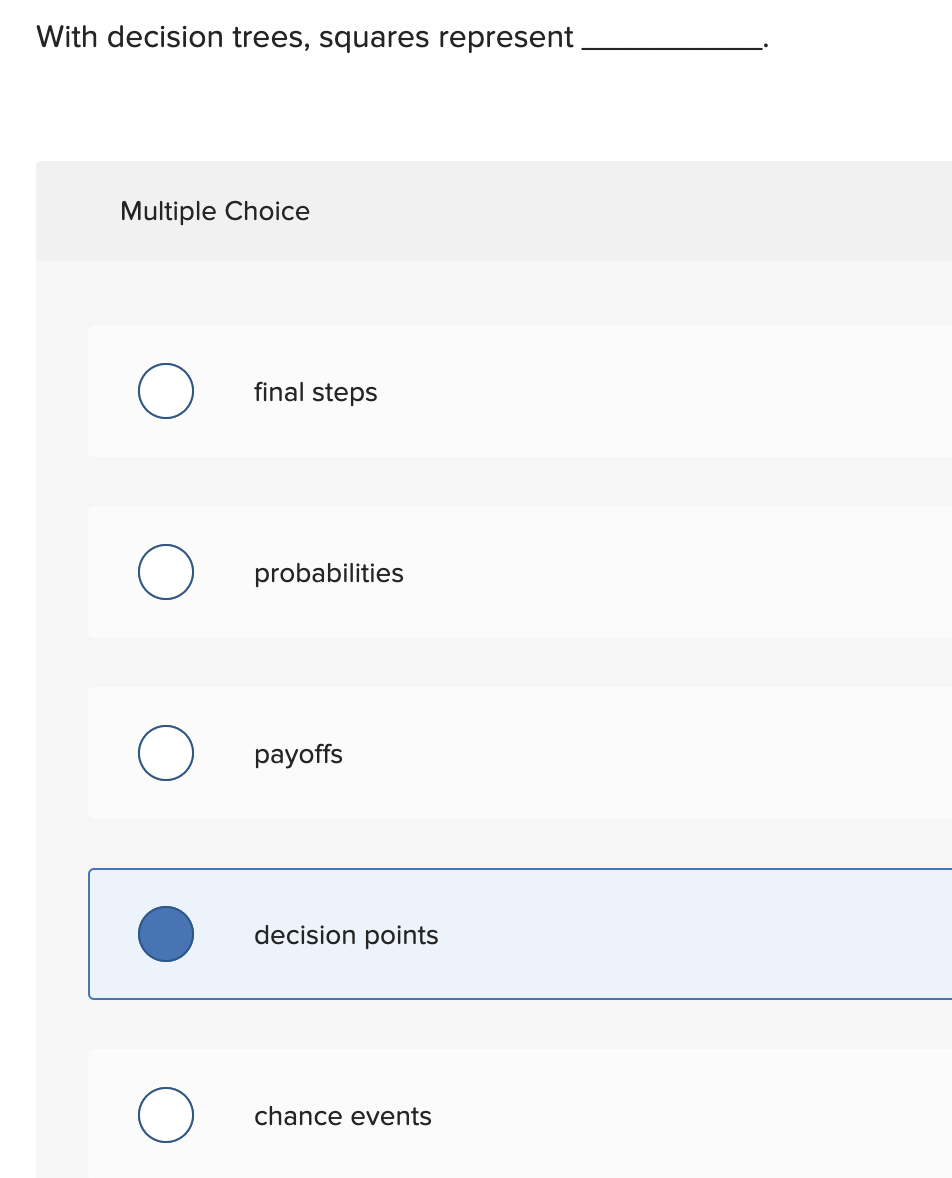952x1178 pixels.
Task: Click the 'Multiple Choice' header label
Action: tap(215, 211)
